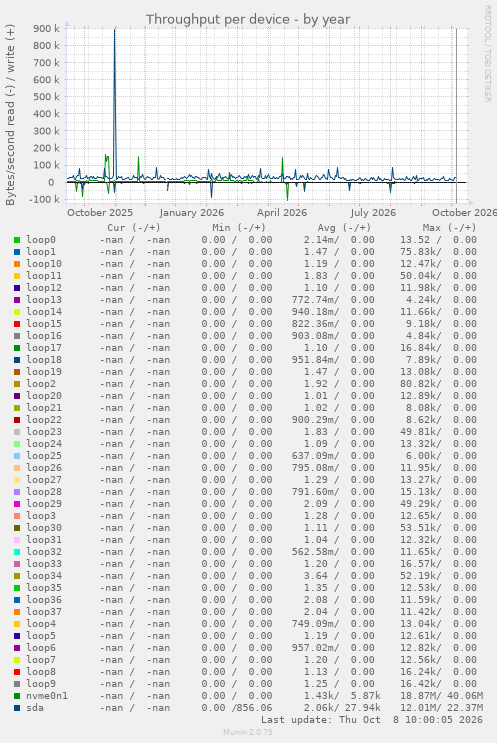Click the 'Last update' timestamp line
The width and height of the screenshot is (497, 743).
pyautogui.click(x=372, y=720)
